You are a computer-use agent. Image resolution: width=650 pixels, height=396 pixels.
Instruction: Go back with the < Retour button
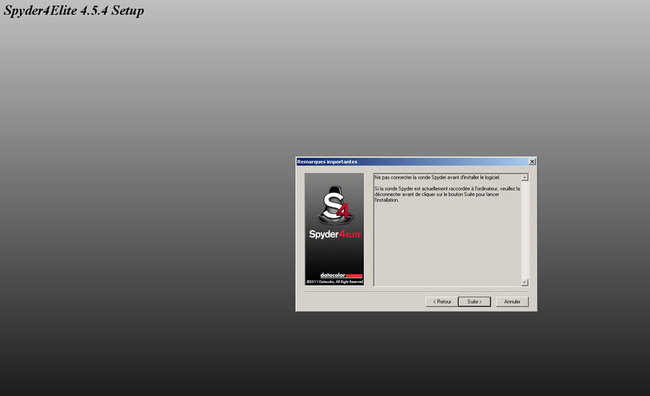pyautogui.click(x=441, y=302)
